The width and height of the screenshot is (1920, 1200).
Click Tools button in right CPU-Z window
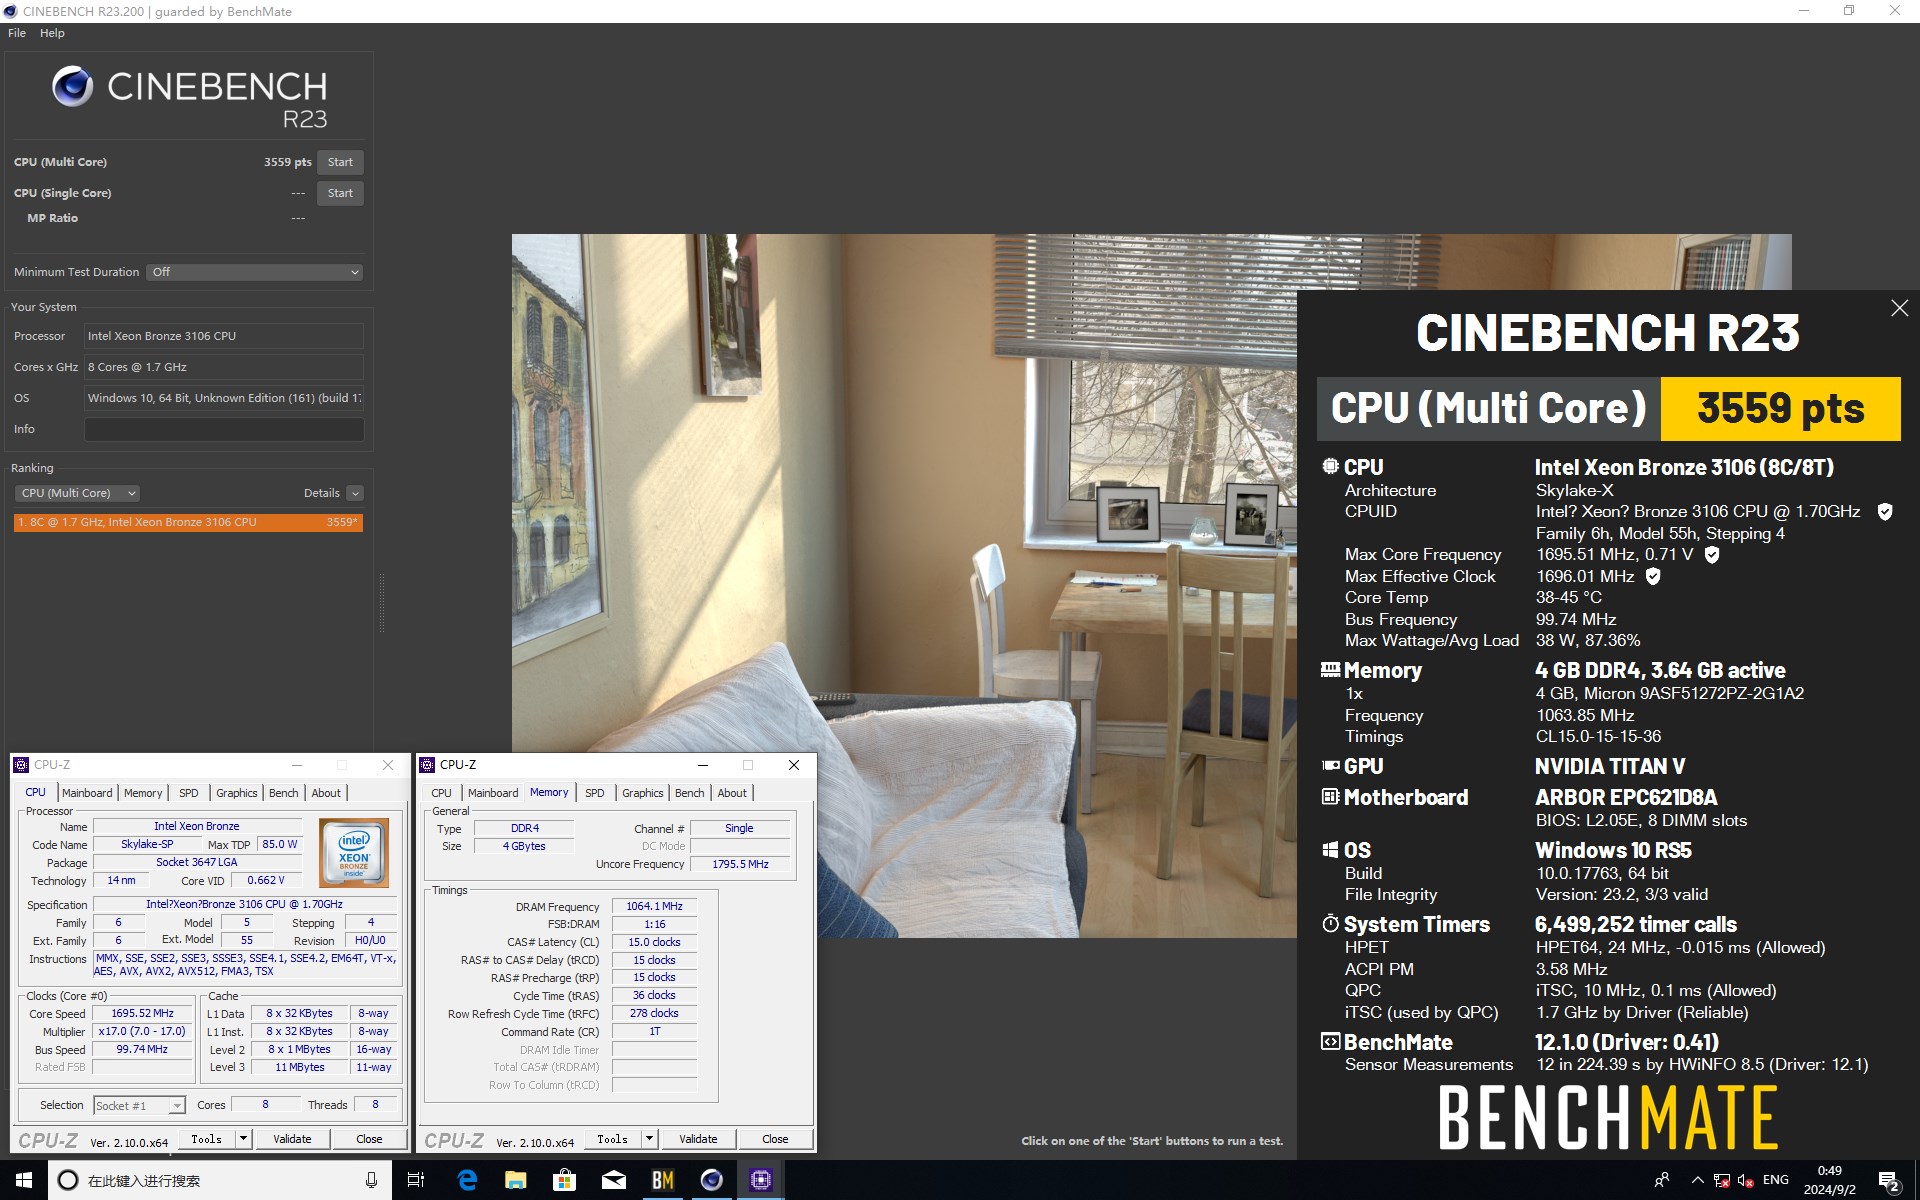(x=612, y=1139)
